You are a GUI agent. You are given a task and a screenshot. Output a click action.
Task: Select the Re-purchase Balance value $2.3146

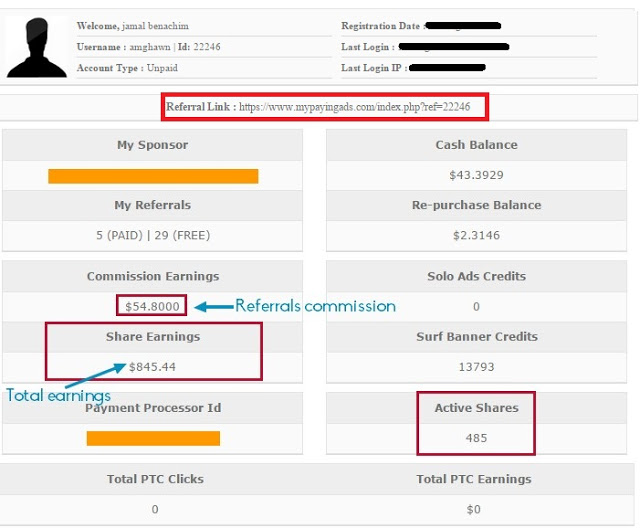476,235
